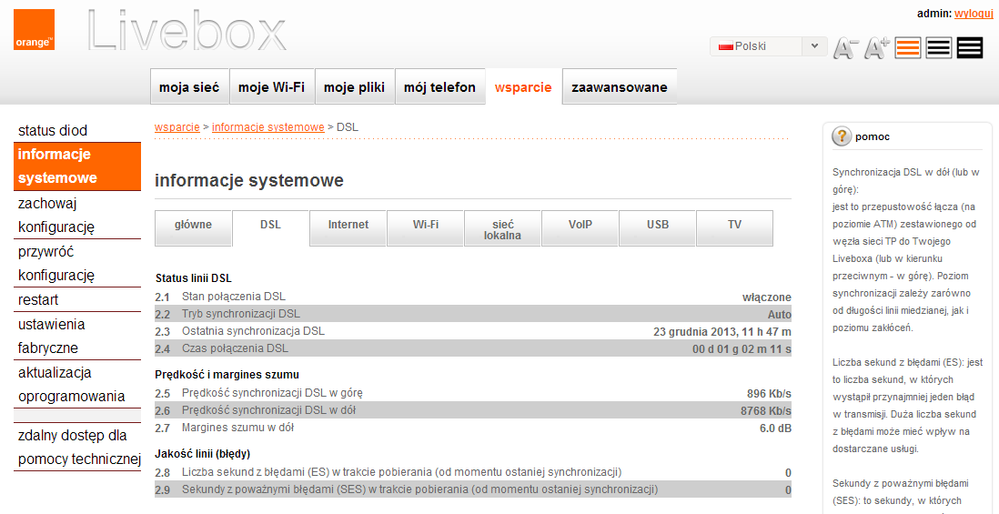Increase font size with A+ icon
Viewport: 999px width, 514px height.
tap(877, 47)
